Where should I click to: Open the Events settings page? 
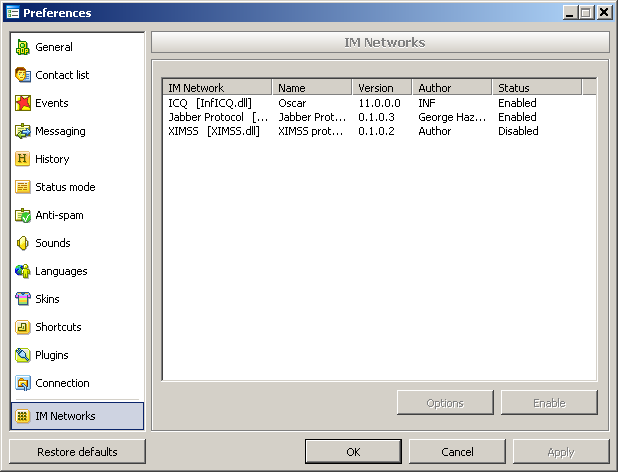click(52, 103)
